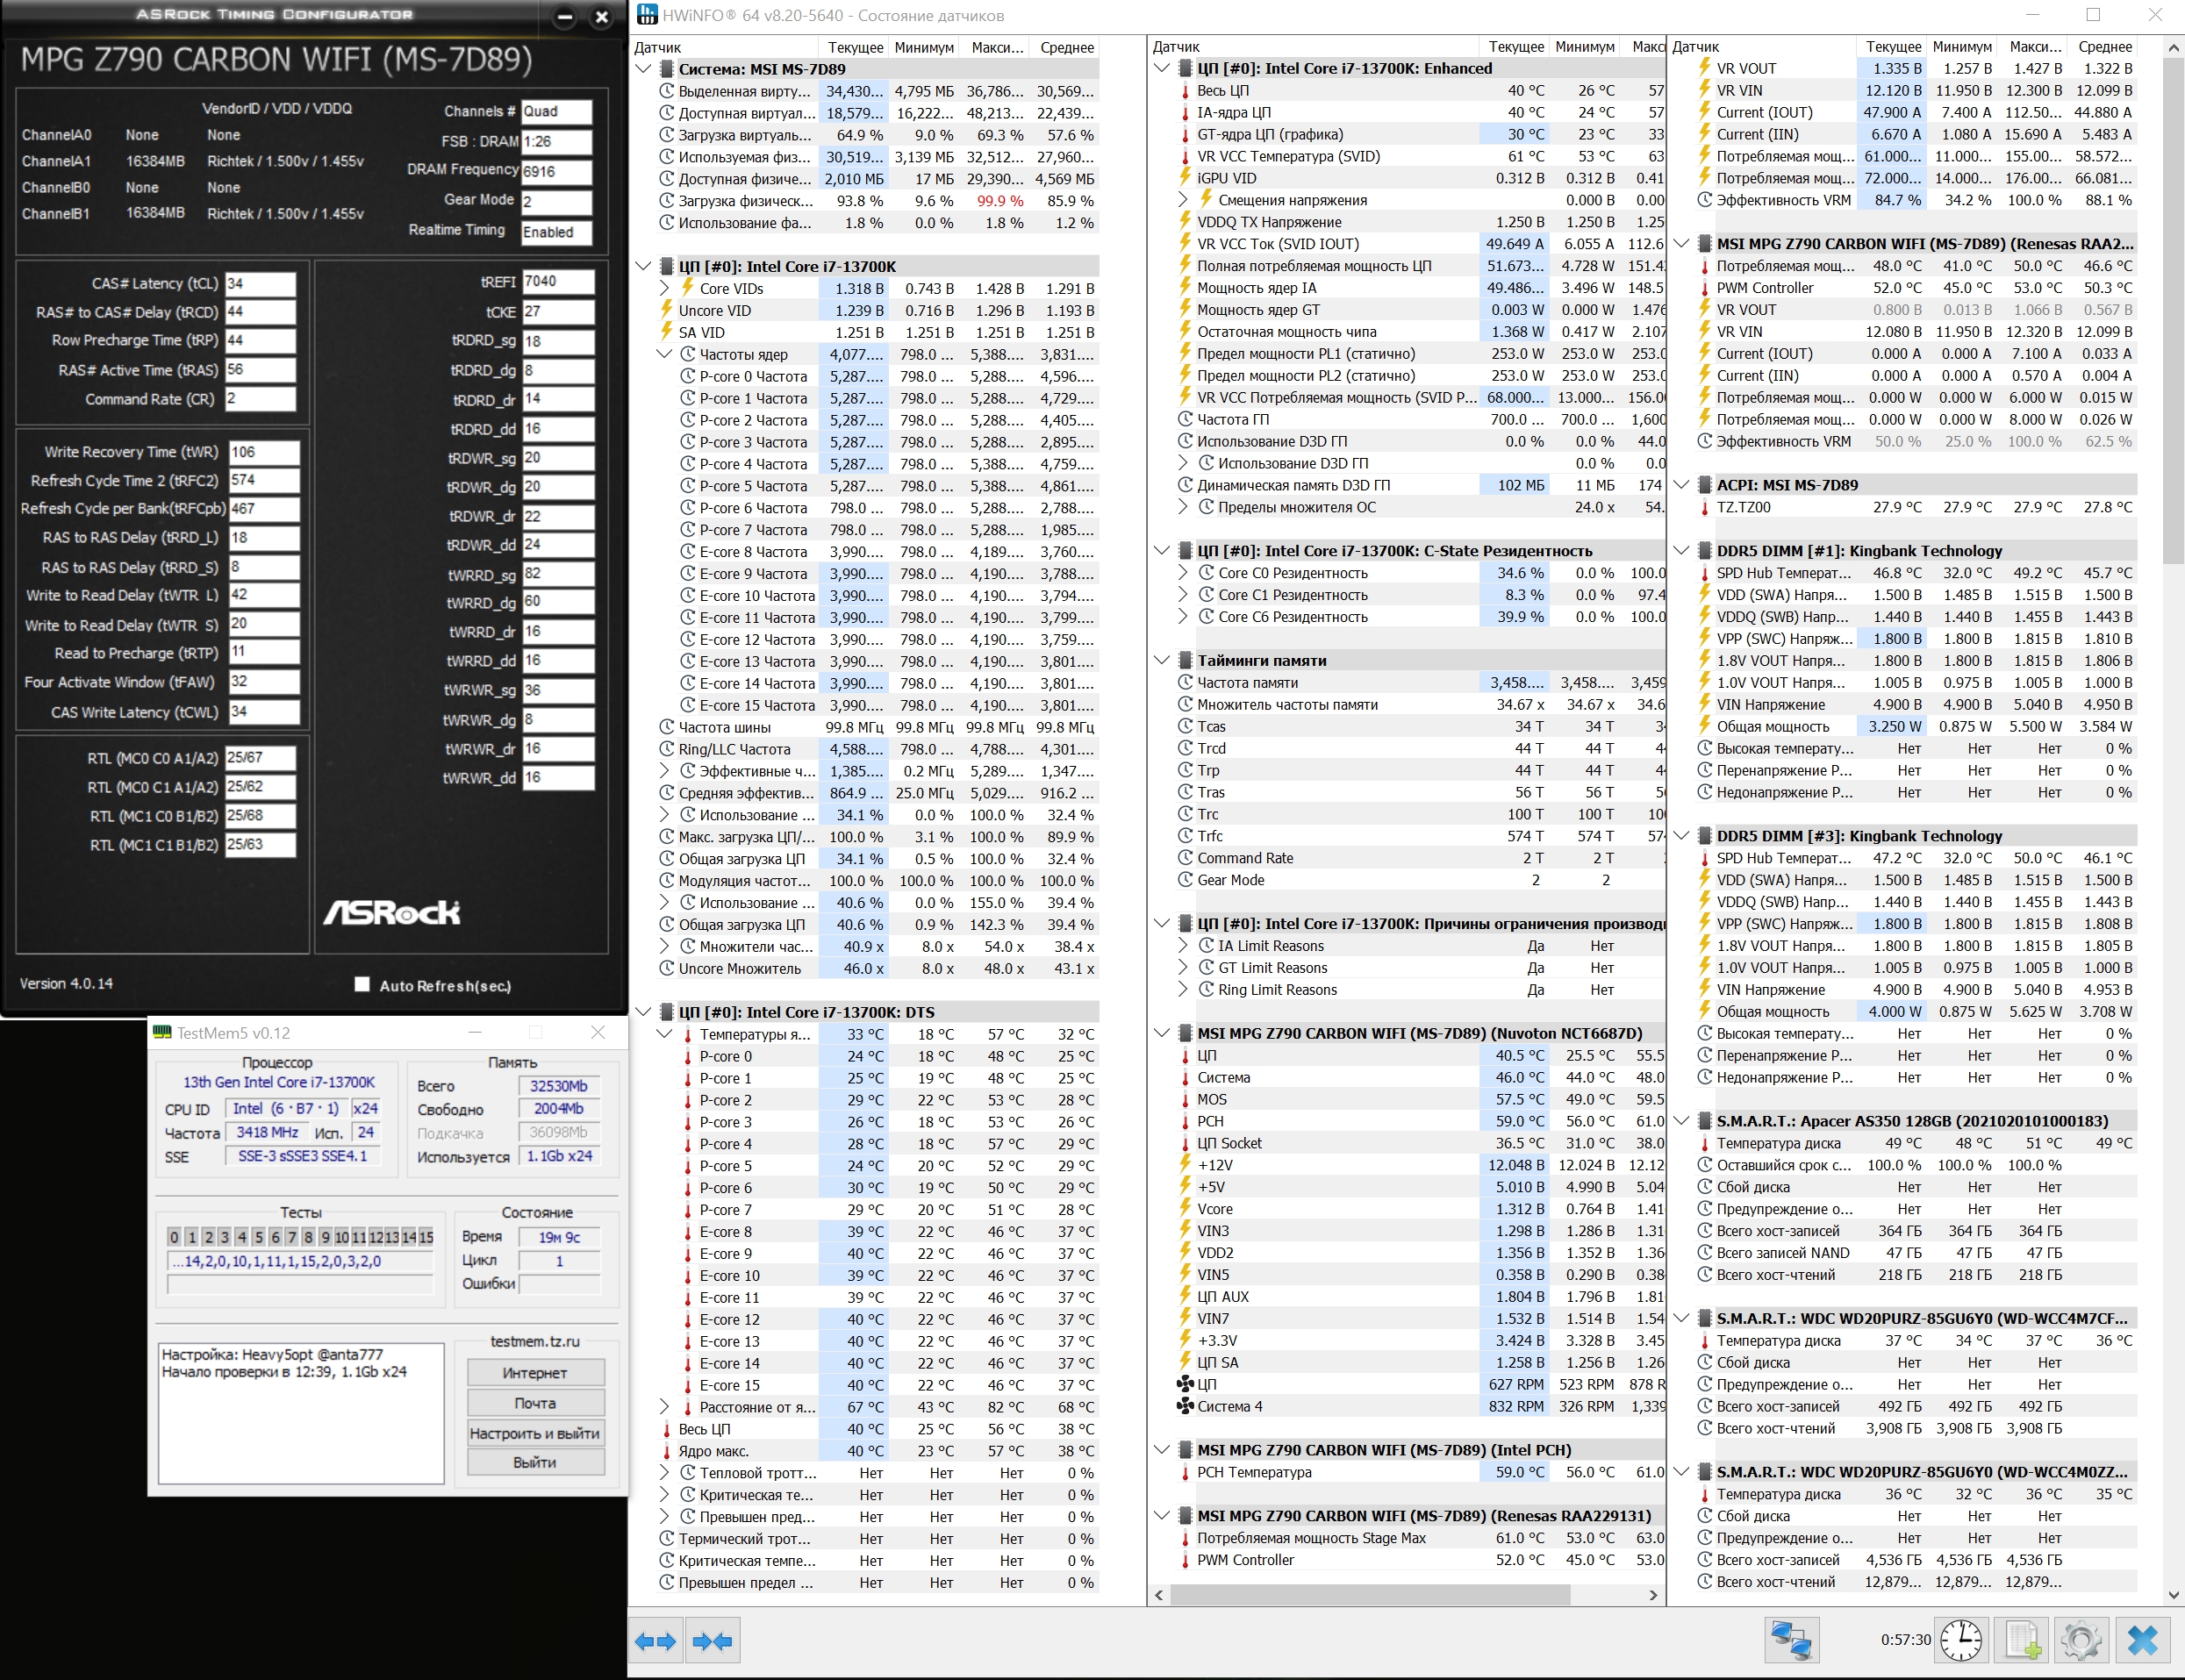Enable the Auto Refresh(sec) checkbox

coord(362,985)
